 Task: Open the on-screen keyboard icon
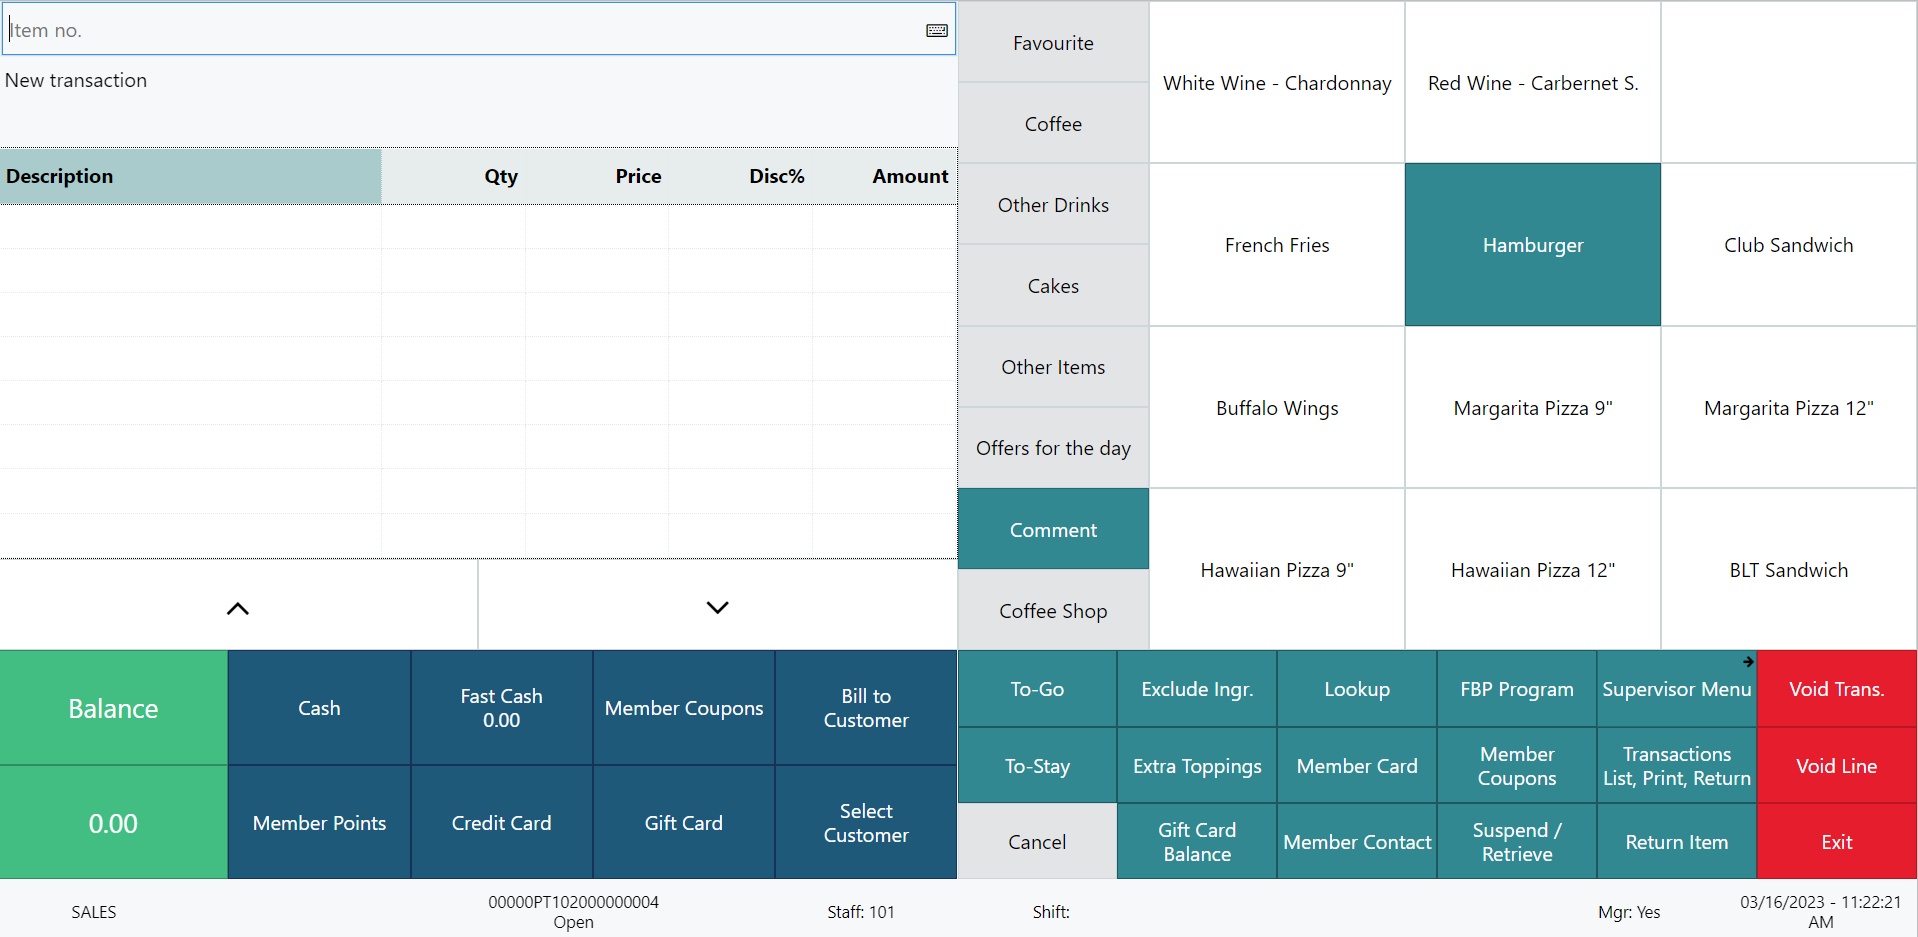tap(936, 30)
